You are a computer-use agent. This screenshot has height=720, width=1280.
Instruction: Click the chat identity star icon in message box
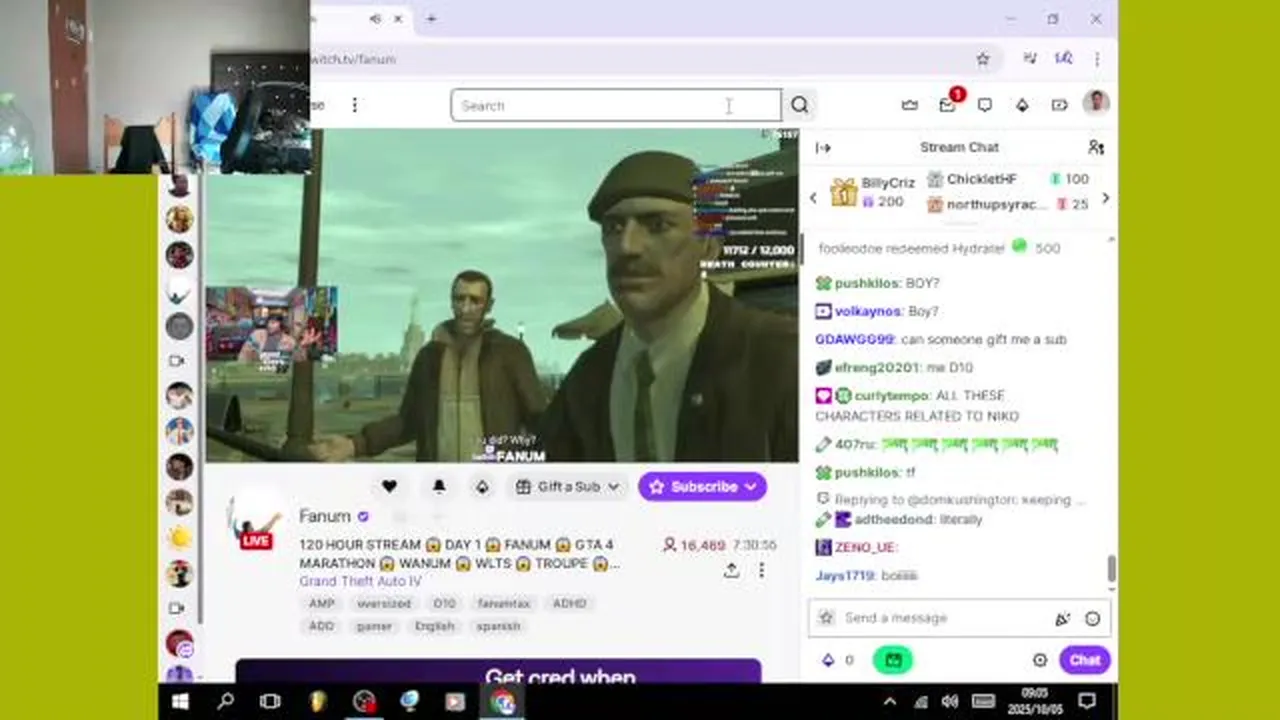[826, 618]
